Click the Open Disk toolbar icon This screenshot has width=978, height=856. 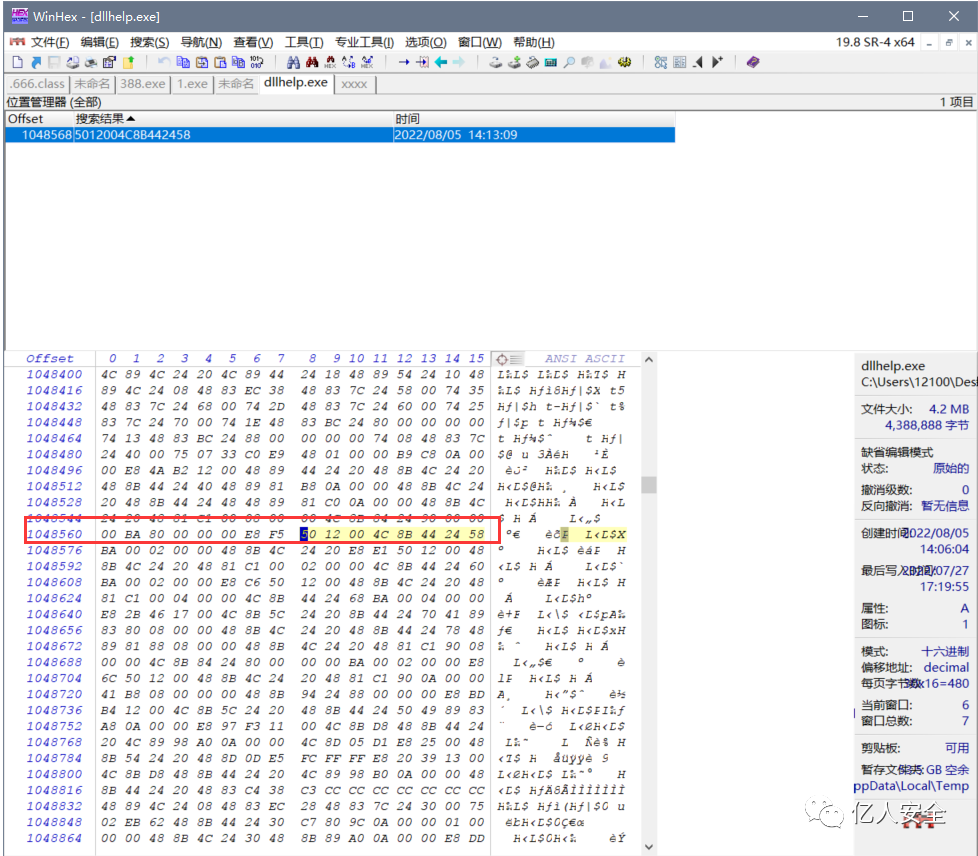495,62
